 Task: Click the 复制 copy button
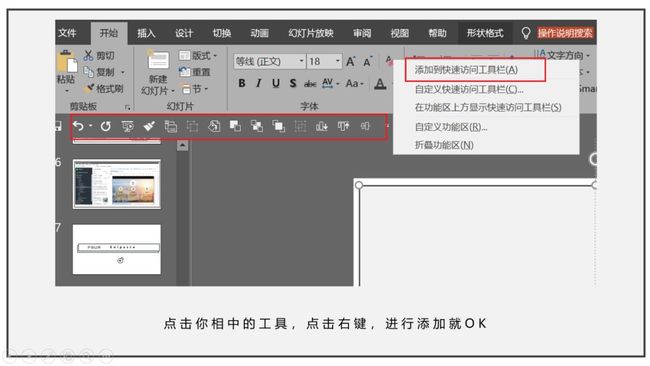coord(99,72)
